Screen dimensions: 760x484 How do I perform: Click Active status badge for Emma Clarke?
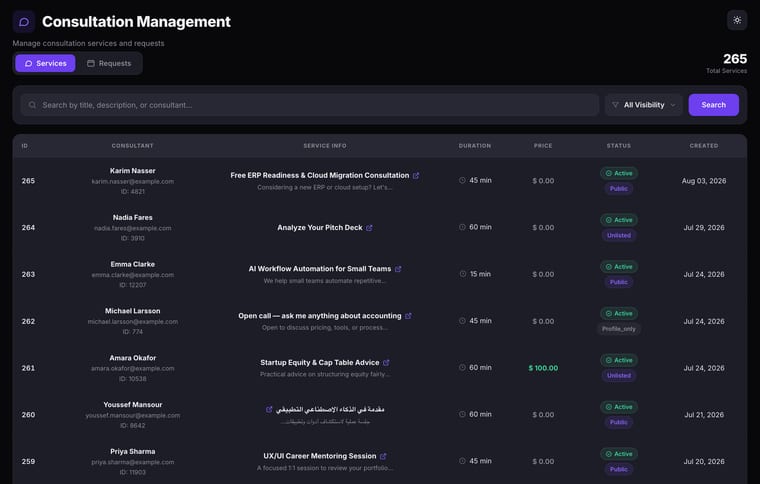tap(619, 267)
